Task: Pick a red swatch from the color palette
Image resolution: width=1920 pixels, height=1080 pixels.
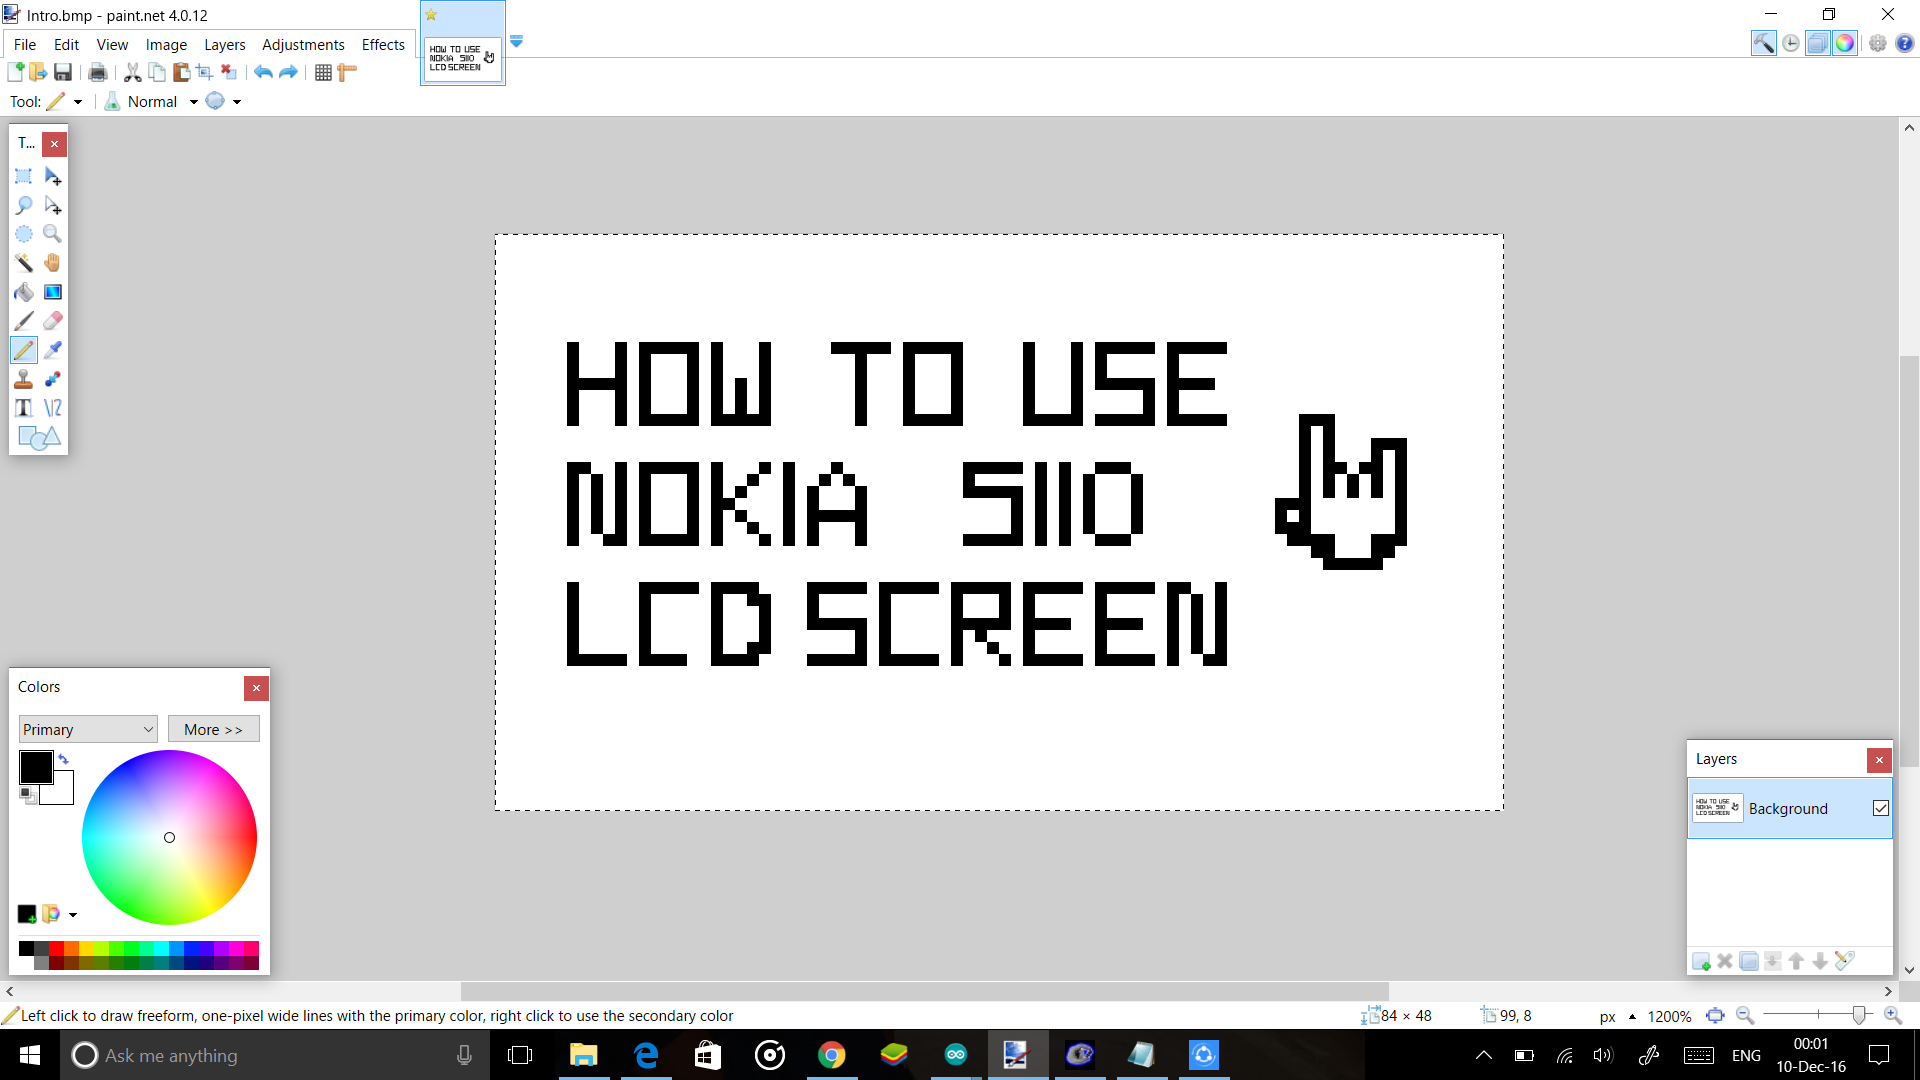Action: pyautogui.click(x=57, y=949)
